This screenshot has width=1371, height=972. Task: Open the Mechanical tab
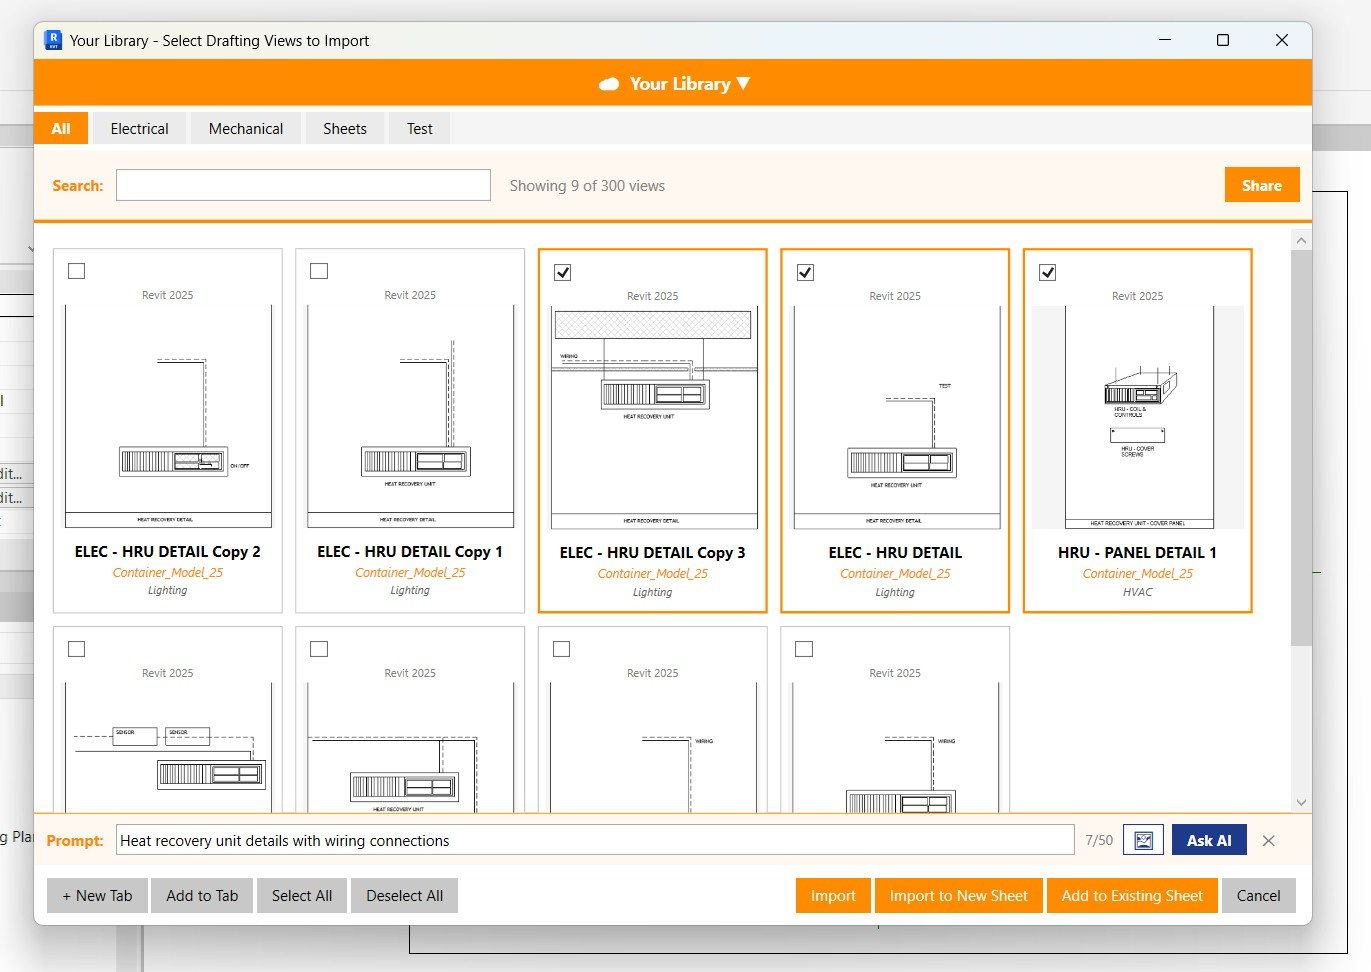point(246,128)
